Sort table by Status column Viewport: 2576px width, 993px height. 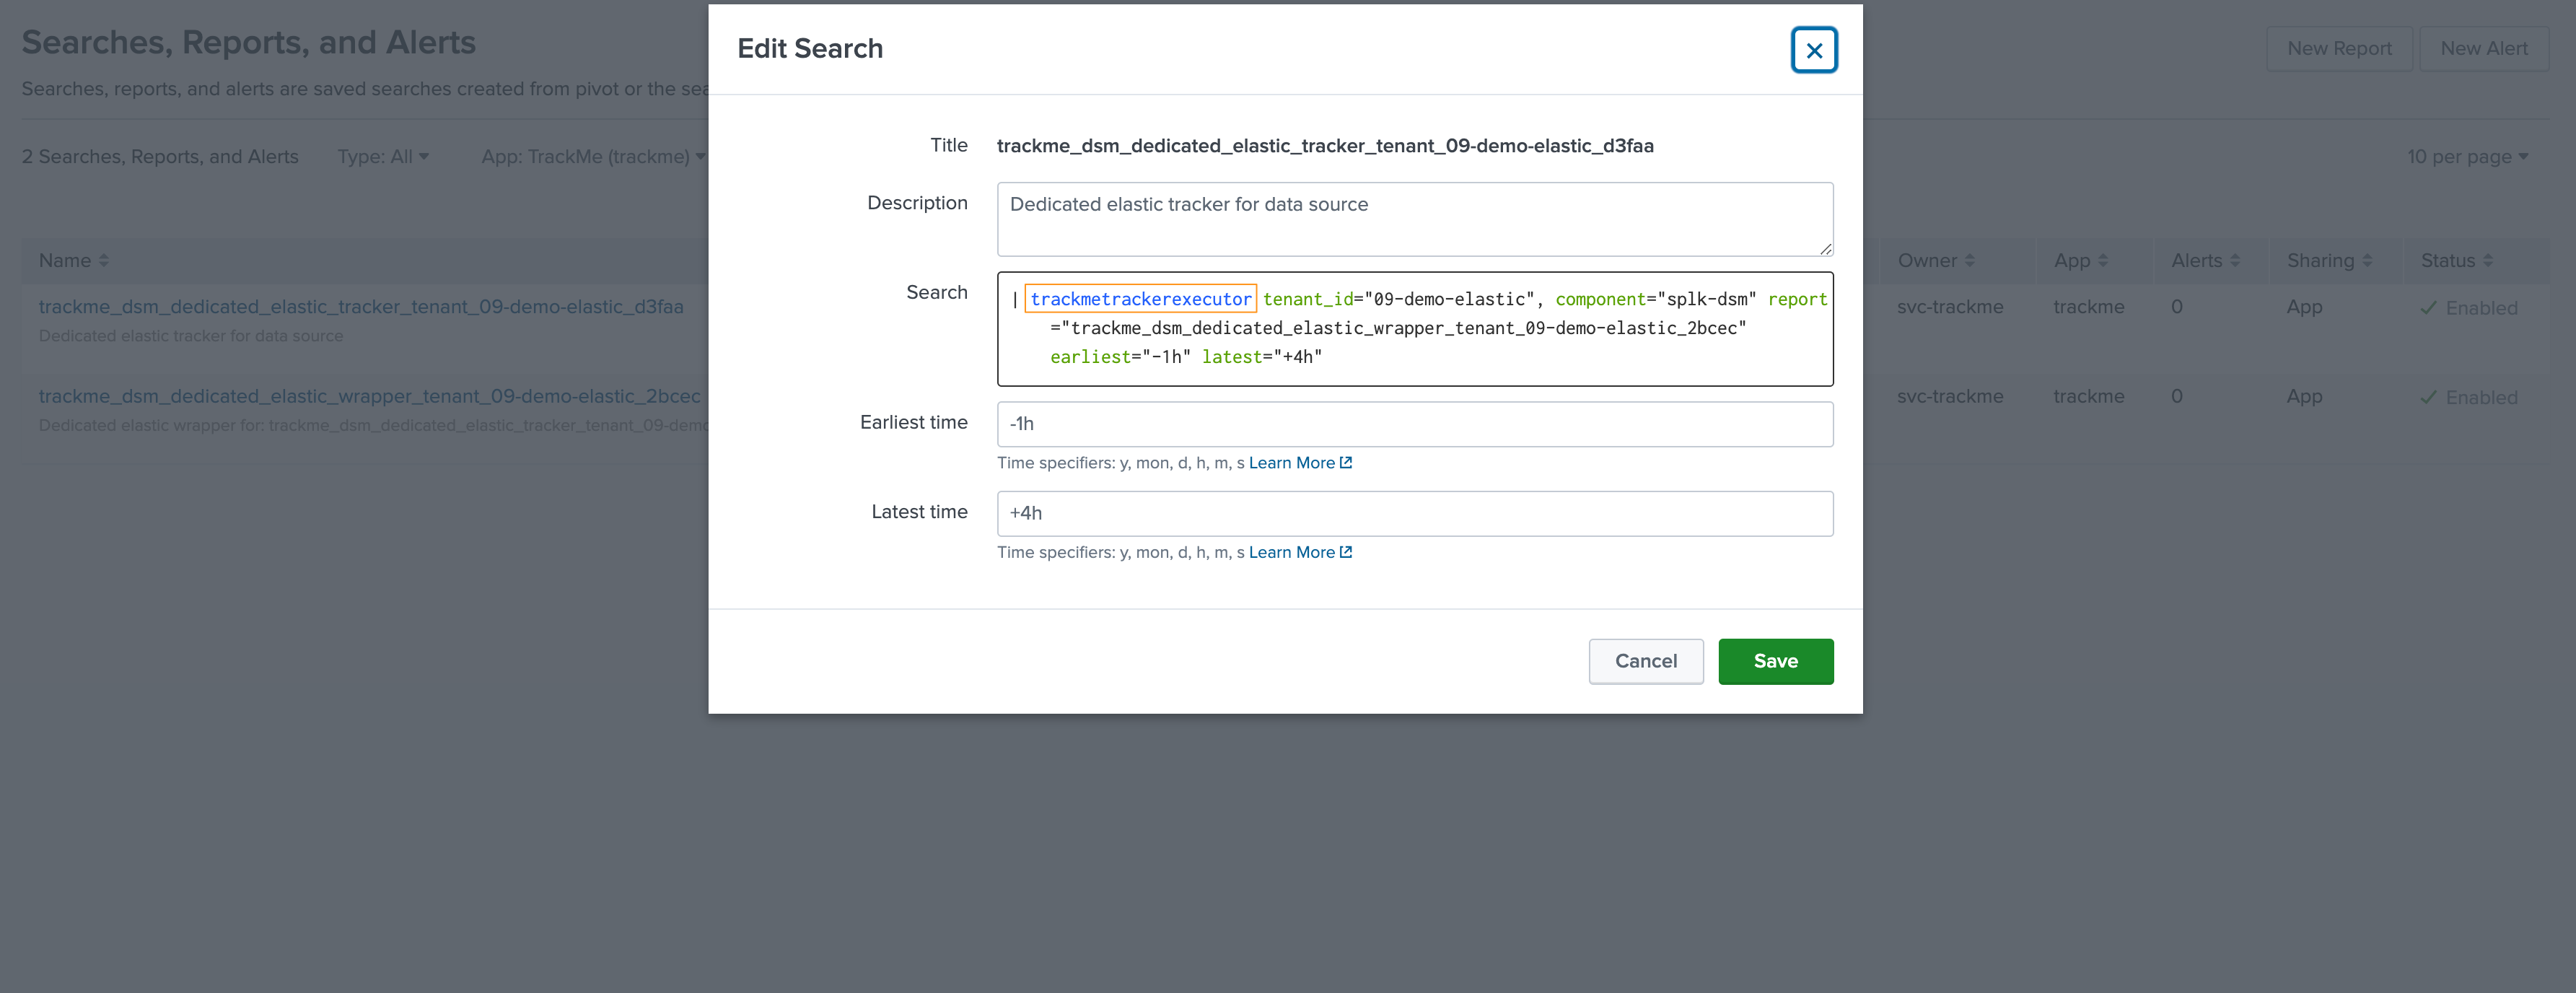pos(2456,260)
